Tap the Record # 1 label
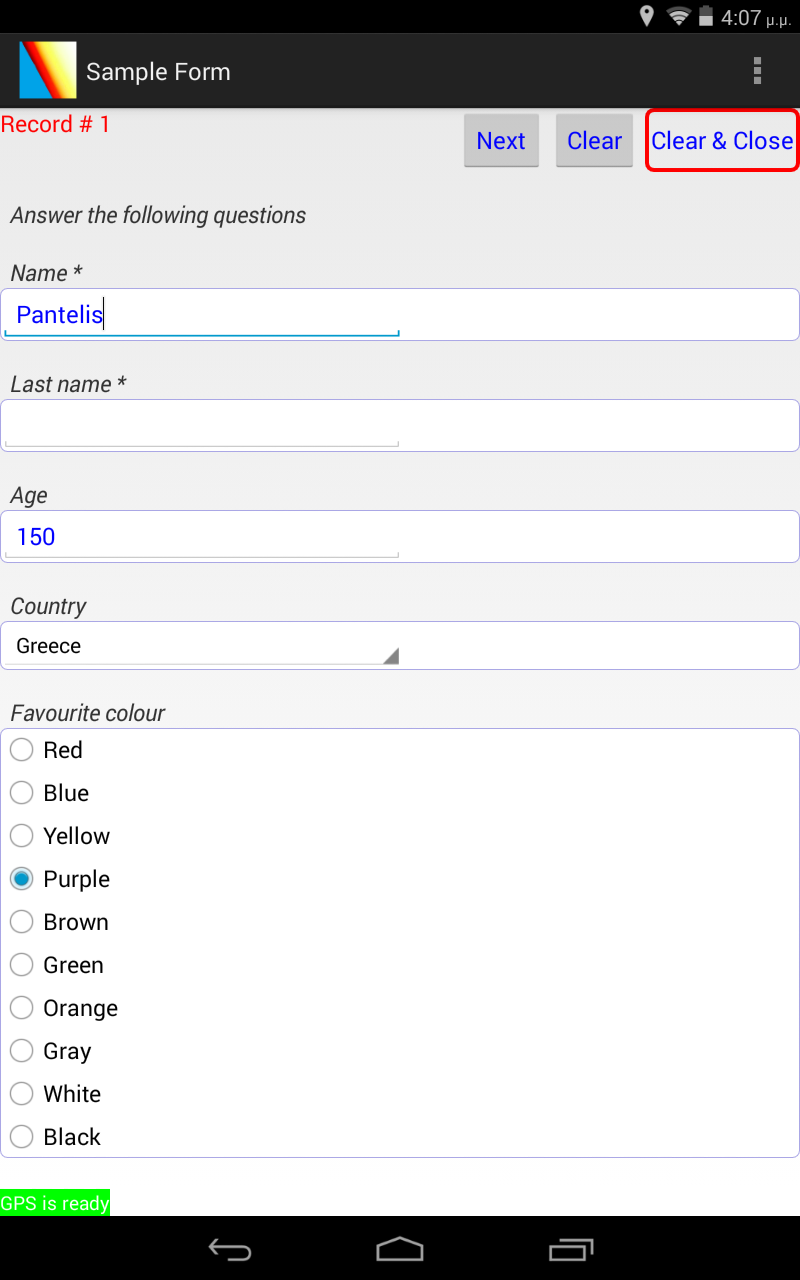This screenshot has width=800, height=1280. click(x=55, y=124)
